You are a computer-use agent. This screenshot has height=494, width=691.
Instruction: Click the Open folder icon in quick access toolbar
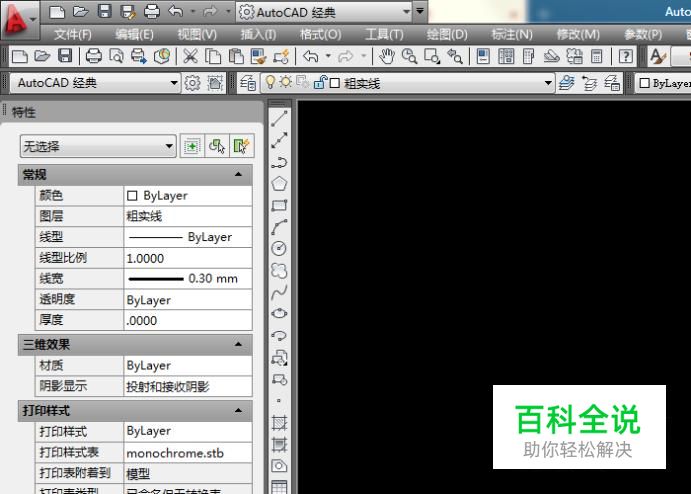coord(81,11)
